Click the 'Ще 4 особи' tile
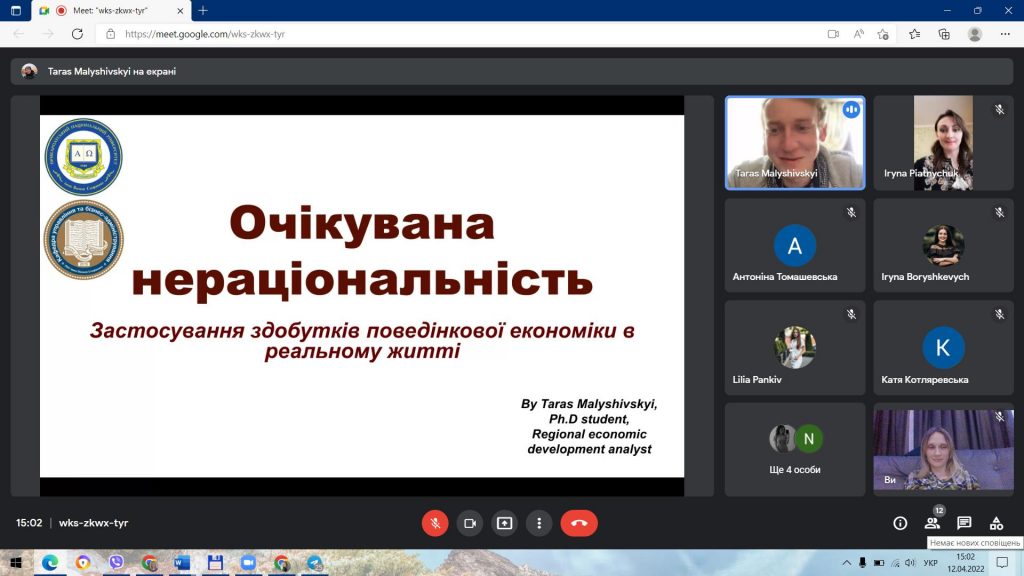The height and width of the screenshot is (576, 1024). click(x=795, y=449)
